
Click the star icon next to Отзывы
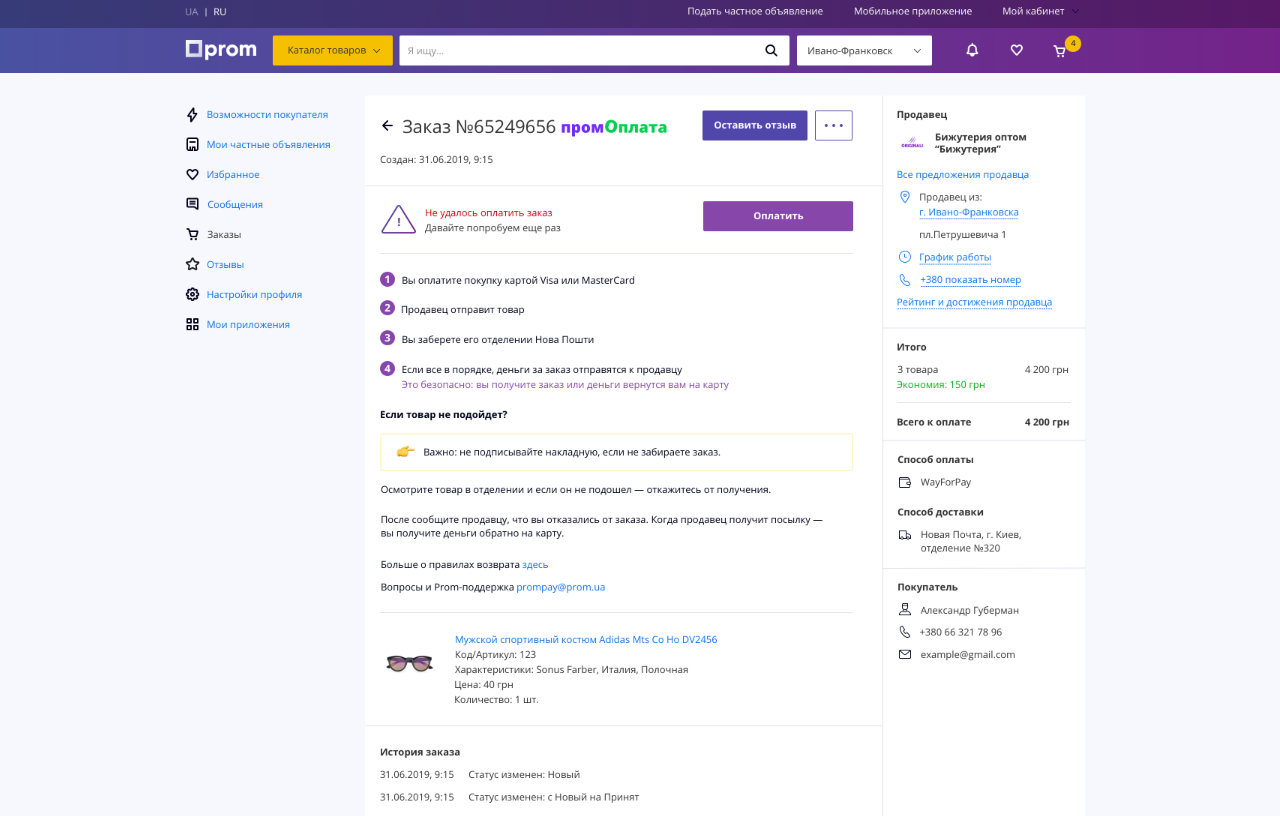[192, 264]
